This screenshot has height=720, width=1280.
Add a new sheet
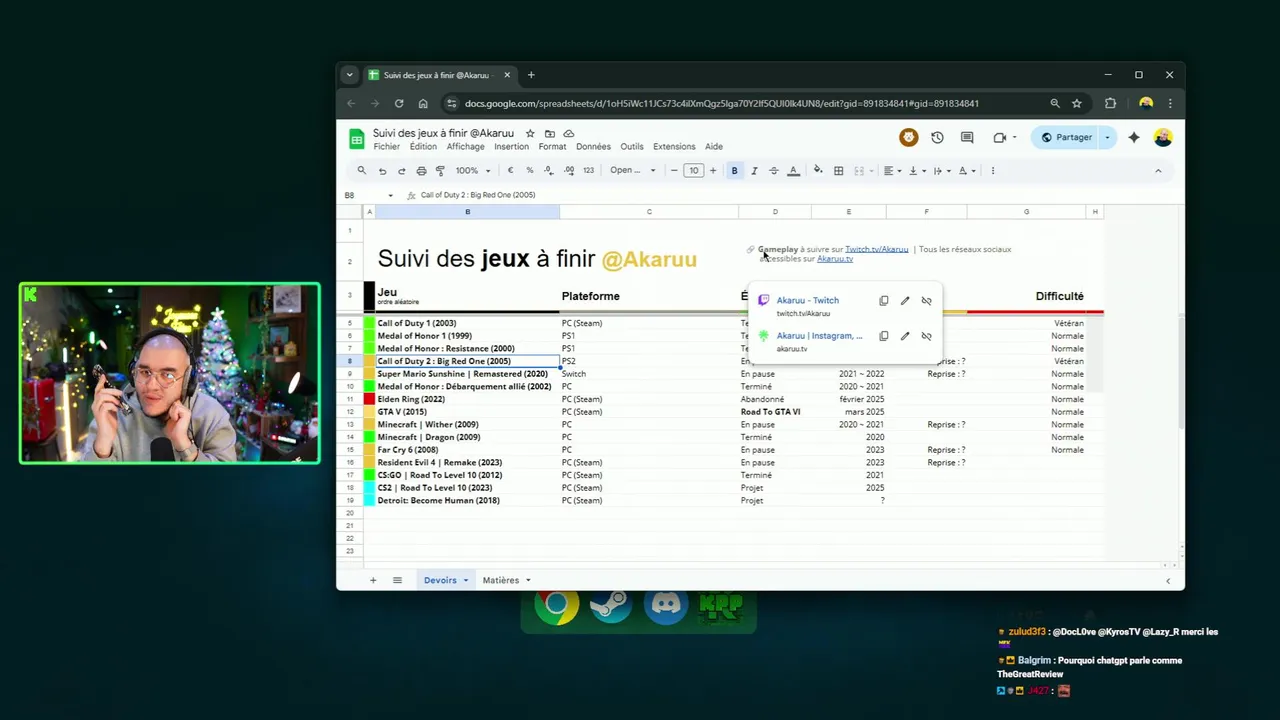pyautogui.click(x=373, y=580)
